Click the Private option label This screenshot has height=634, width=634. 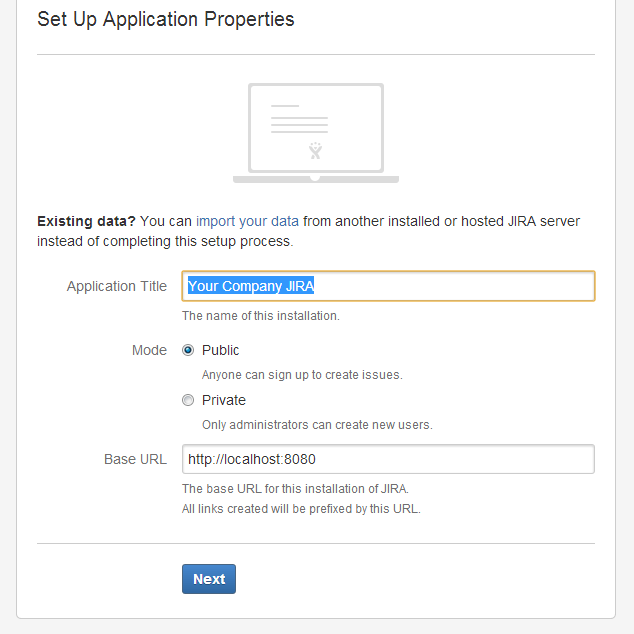point(224,400)
